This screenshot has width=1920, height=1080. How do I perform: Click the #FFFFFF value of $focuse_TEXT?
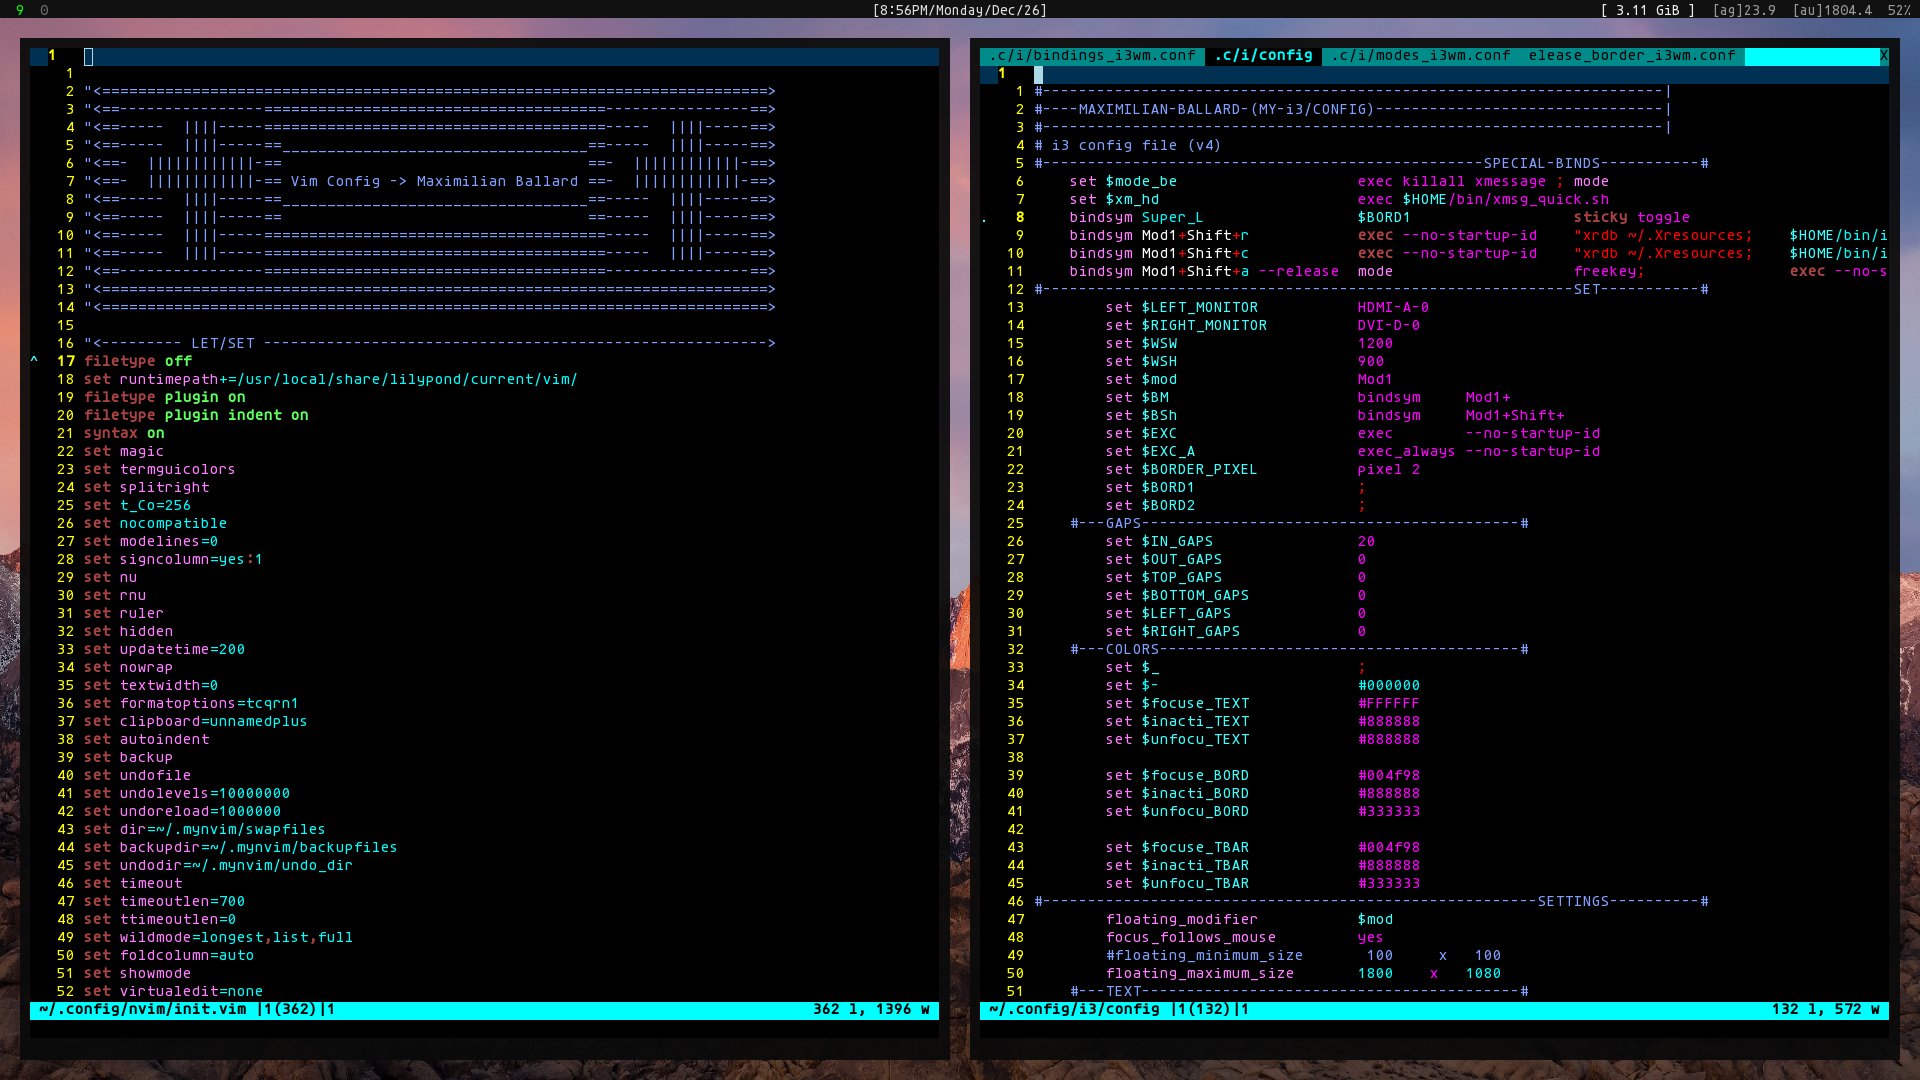click(x=1388, y=704)
